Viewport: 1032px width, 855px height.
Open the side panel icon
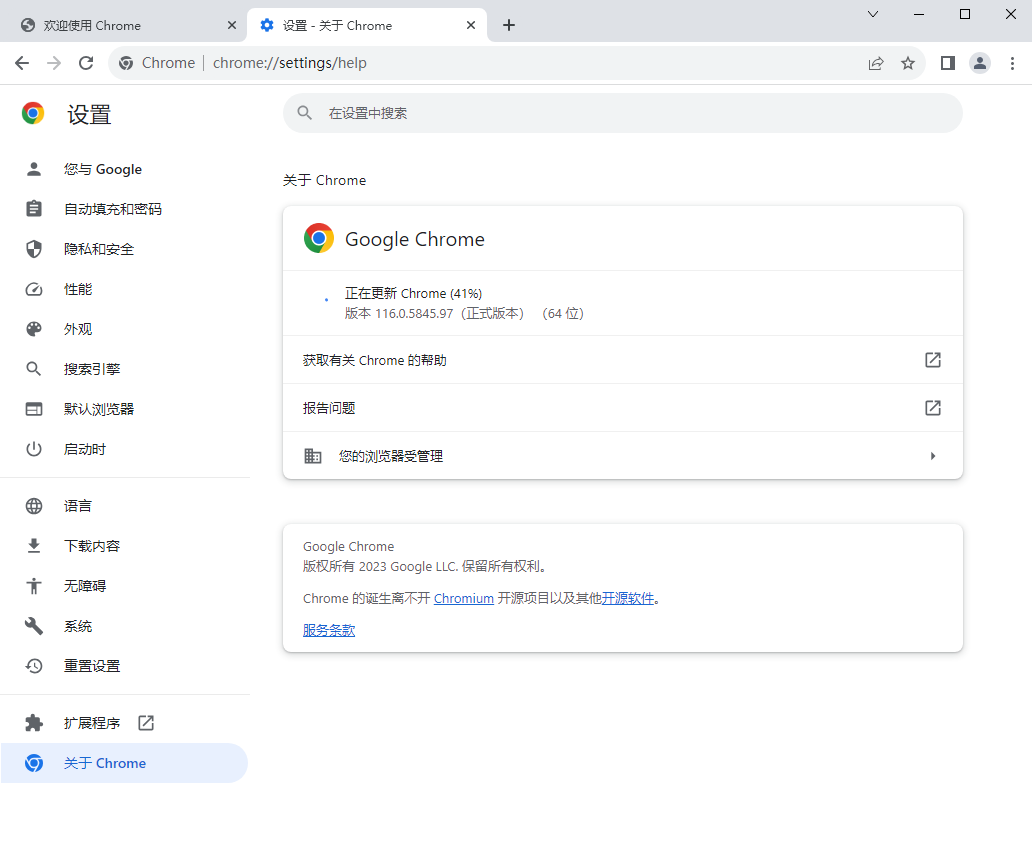pyautogui.click(x=948, y=63)
